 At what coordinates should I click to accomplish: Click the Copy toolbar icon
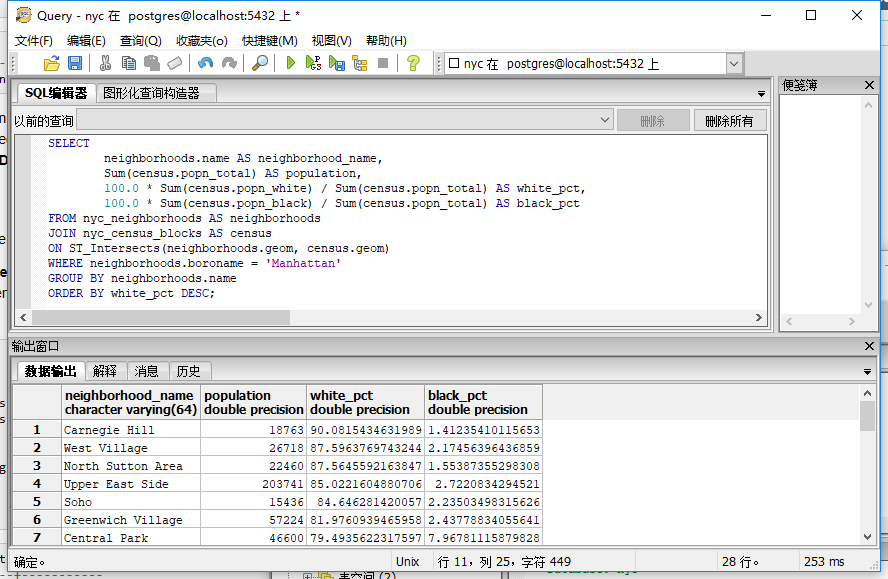coord(129,63)
